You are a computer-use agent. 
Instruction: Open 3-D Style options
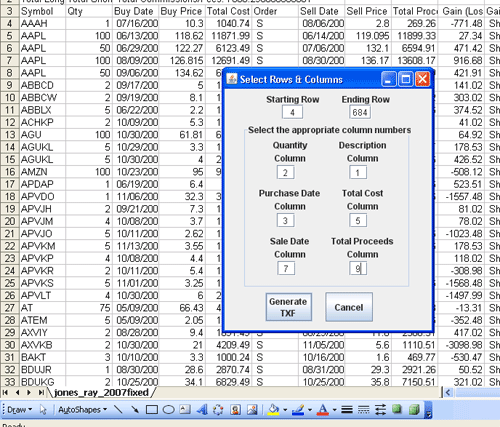point(414,409)
